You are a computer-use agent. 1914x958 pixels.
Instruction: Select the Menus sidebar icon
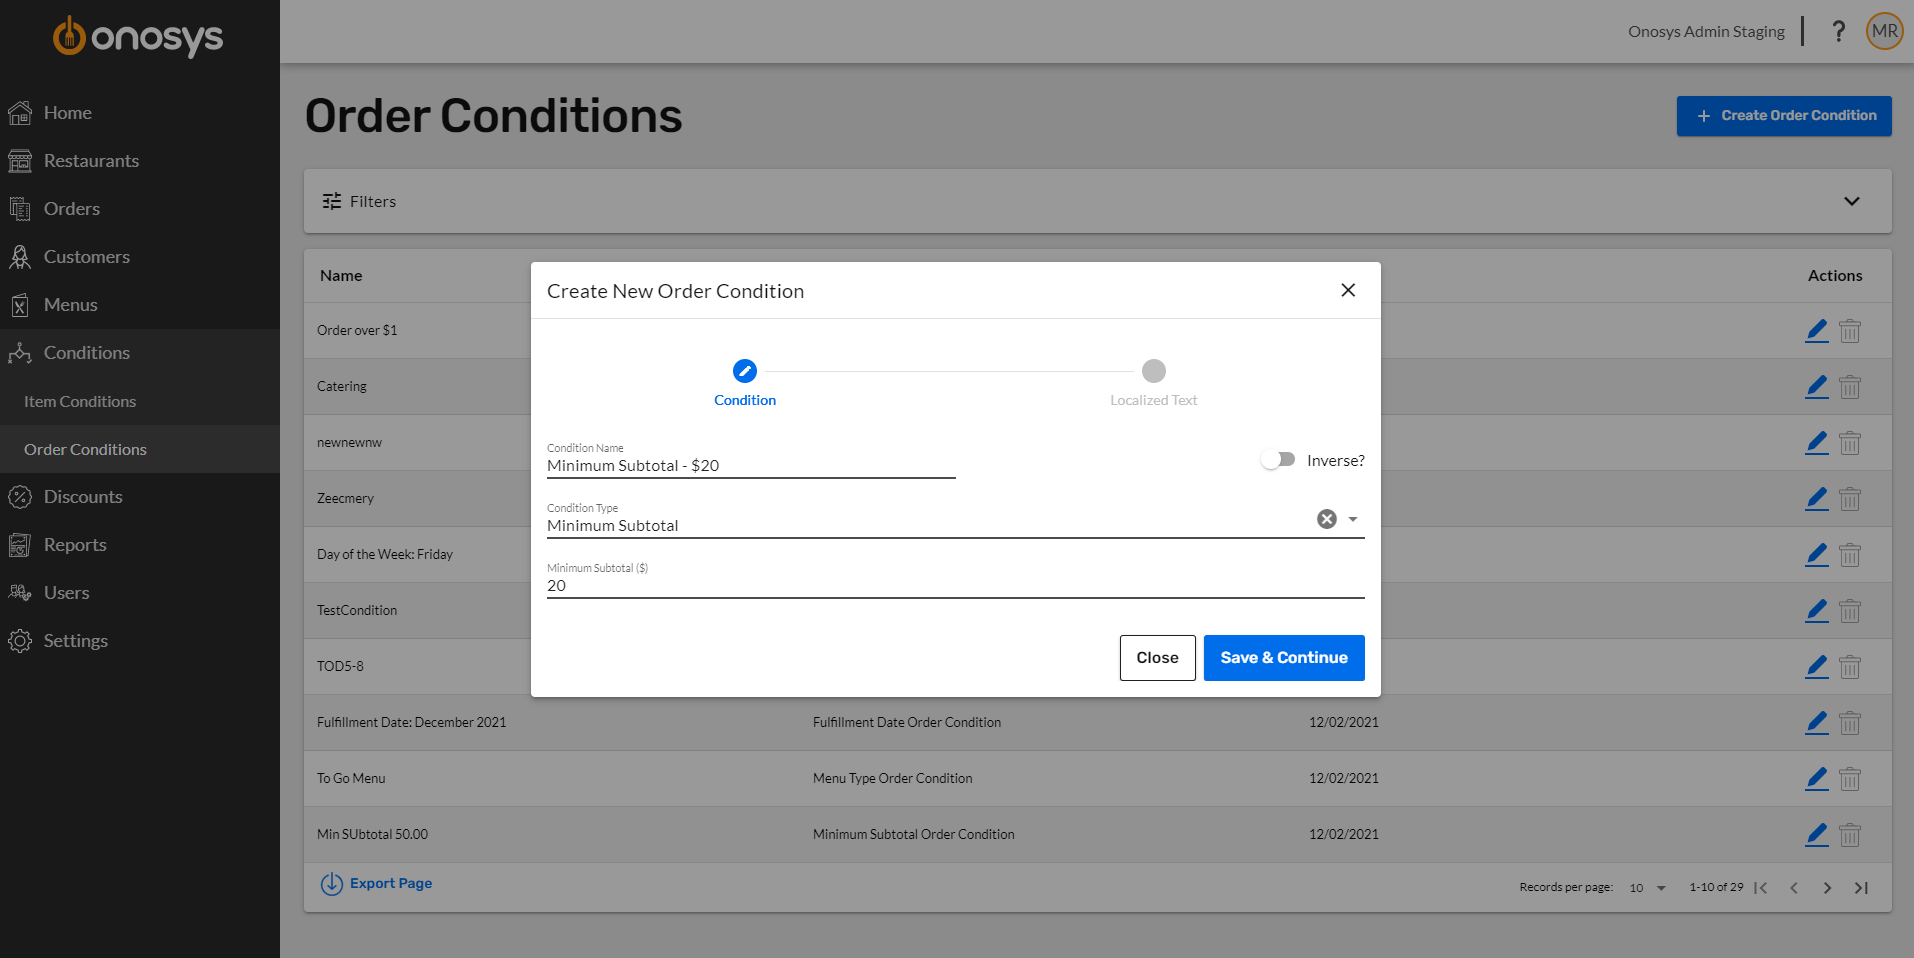(x=21, y=304)
